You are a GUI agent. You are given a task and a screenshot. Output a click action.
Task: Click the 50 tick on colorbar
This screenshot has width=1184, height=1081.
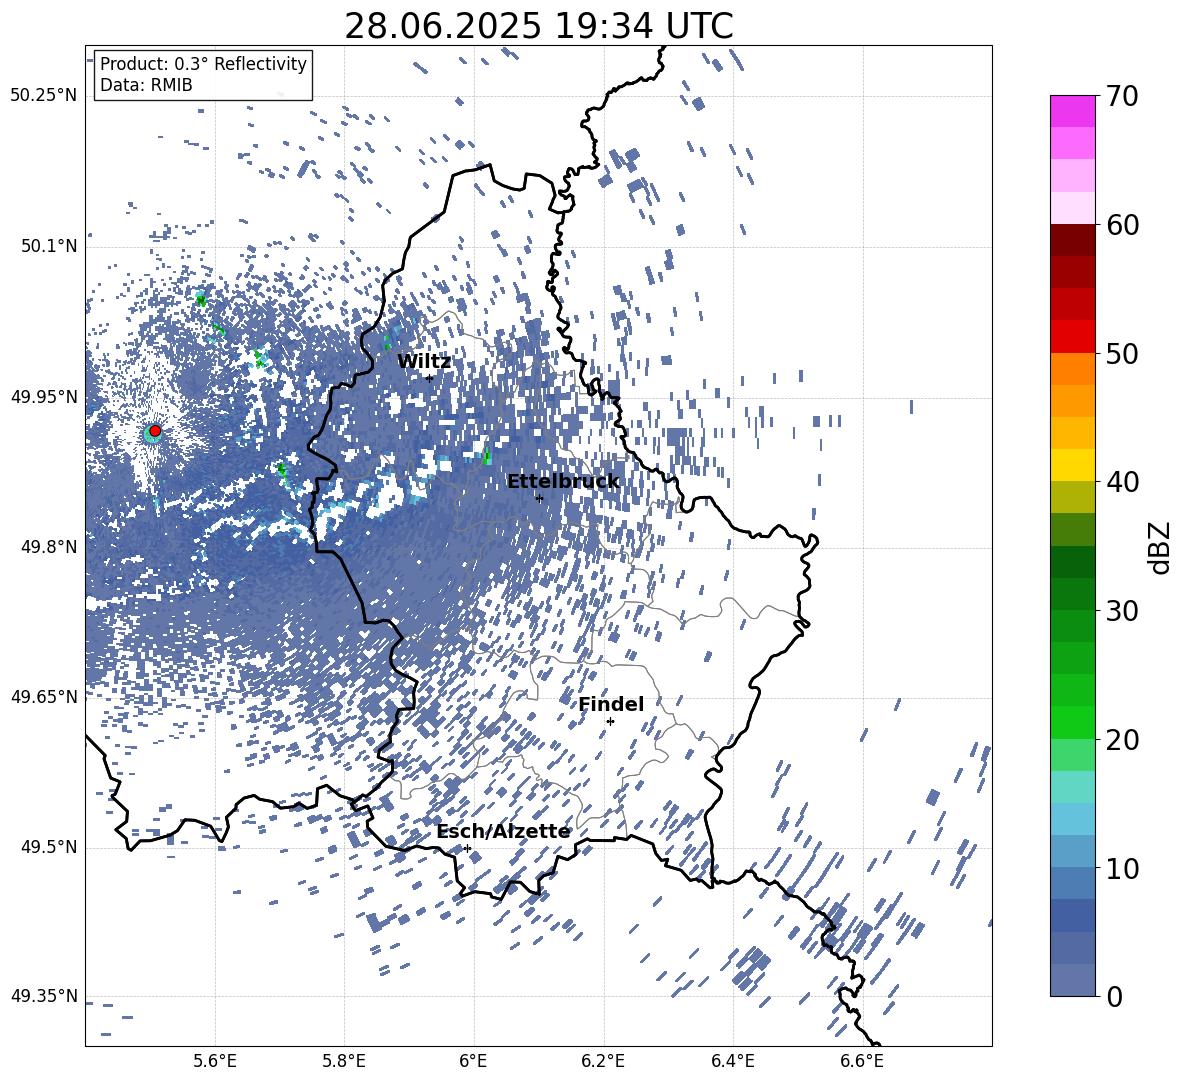[x=1122, y=354]
